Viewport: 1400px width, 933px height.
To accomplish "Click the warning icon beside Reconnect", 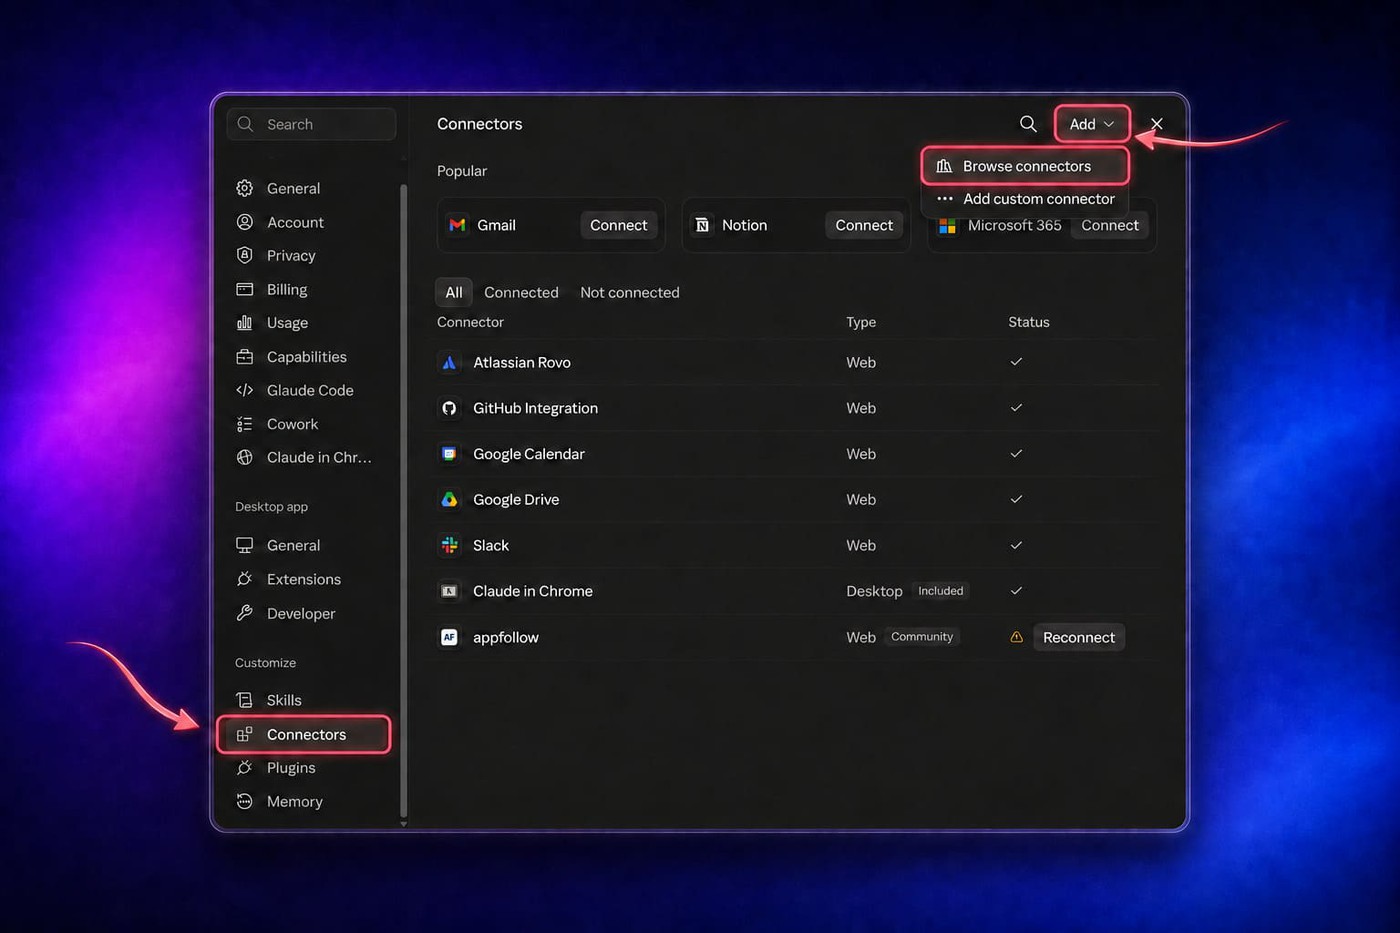I will click(x=1016, y=637).
